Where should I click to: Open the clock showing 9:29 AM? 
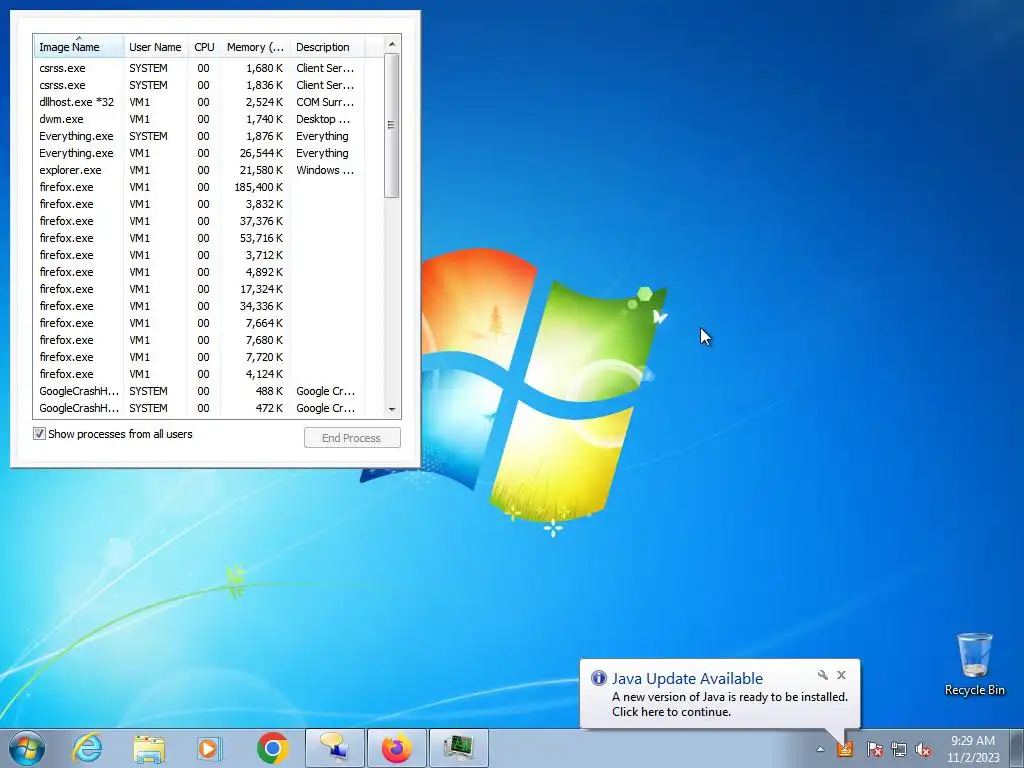click(972, 748)
